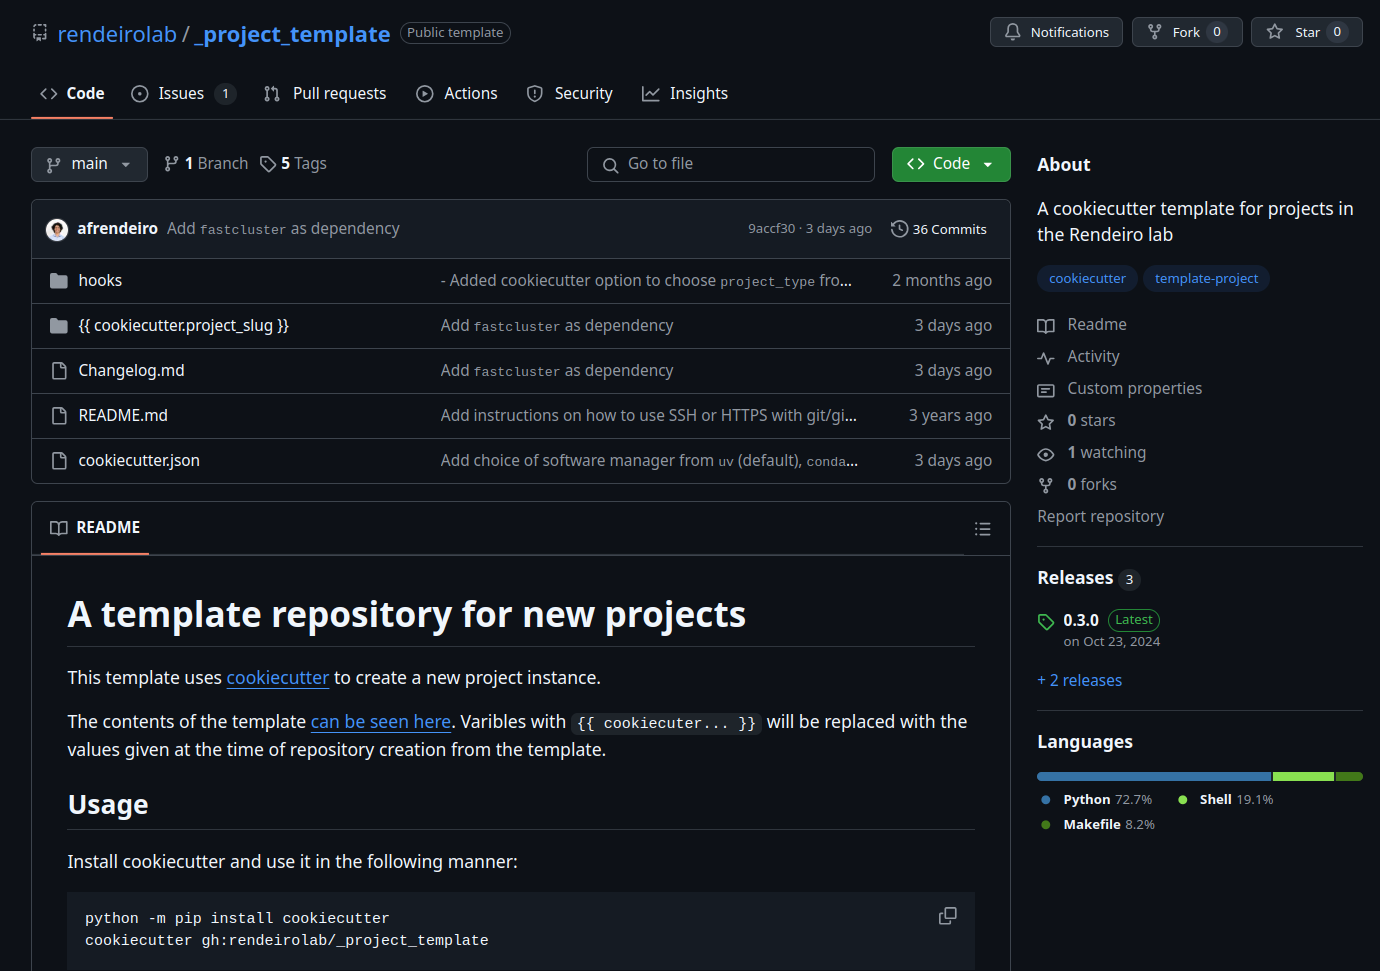1380x971 pixels.
Task: Click the afrendeiro avatar image
Action: pyautogui.click(x=57, y=229)
